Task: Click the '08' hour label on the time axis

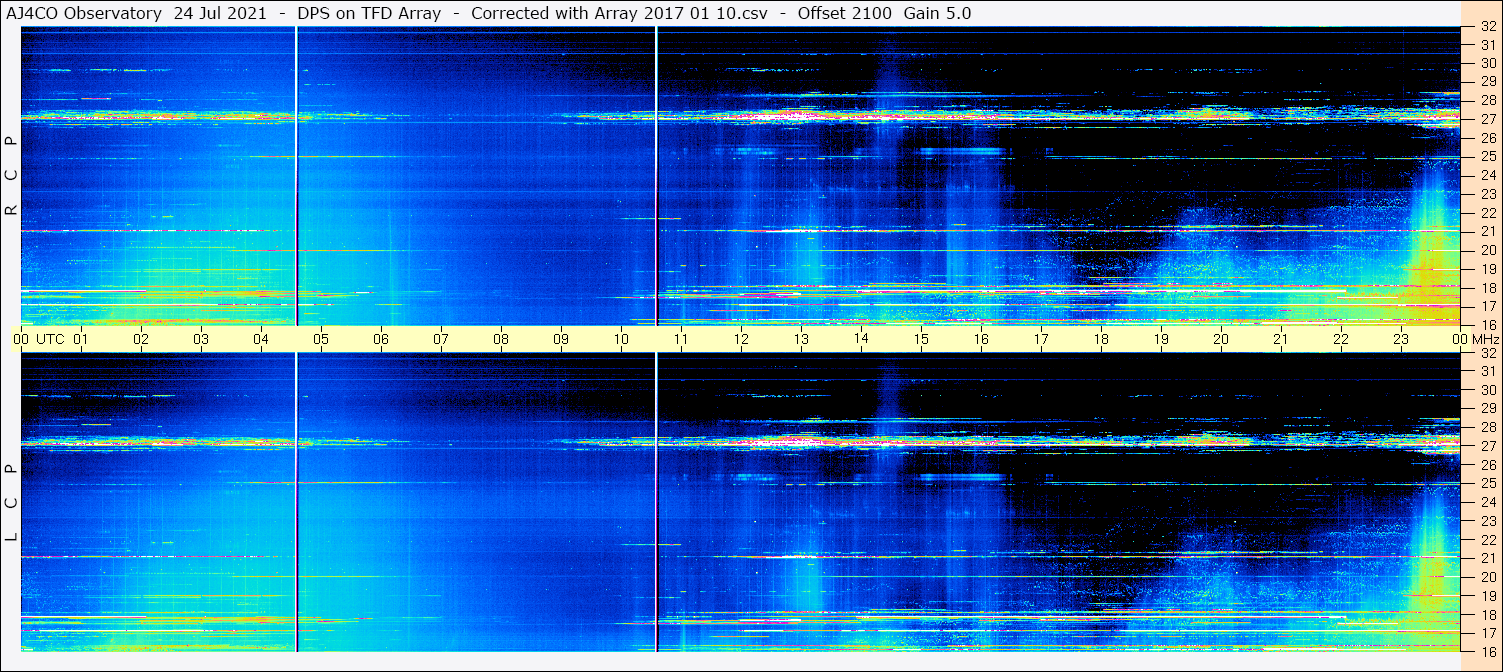Action: tap(501, 339)
